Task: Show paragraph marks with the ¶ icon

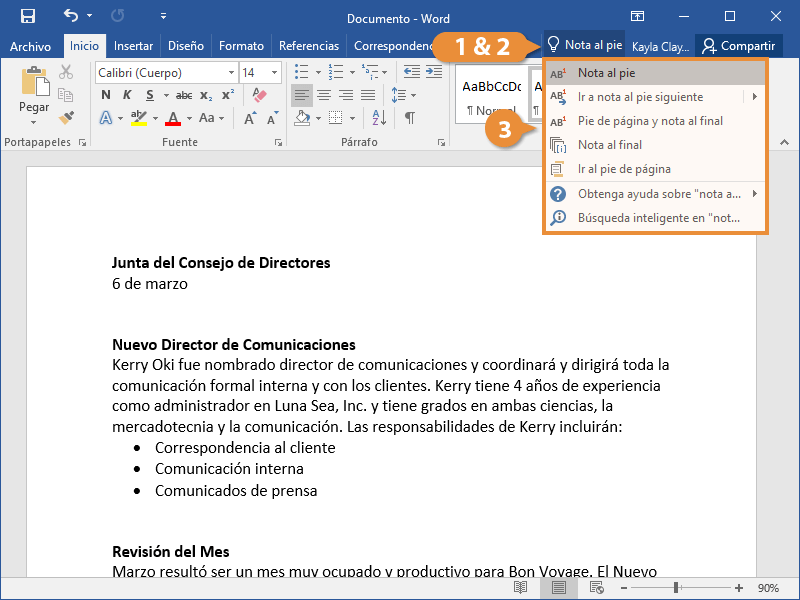Action: [409, 118]
